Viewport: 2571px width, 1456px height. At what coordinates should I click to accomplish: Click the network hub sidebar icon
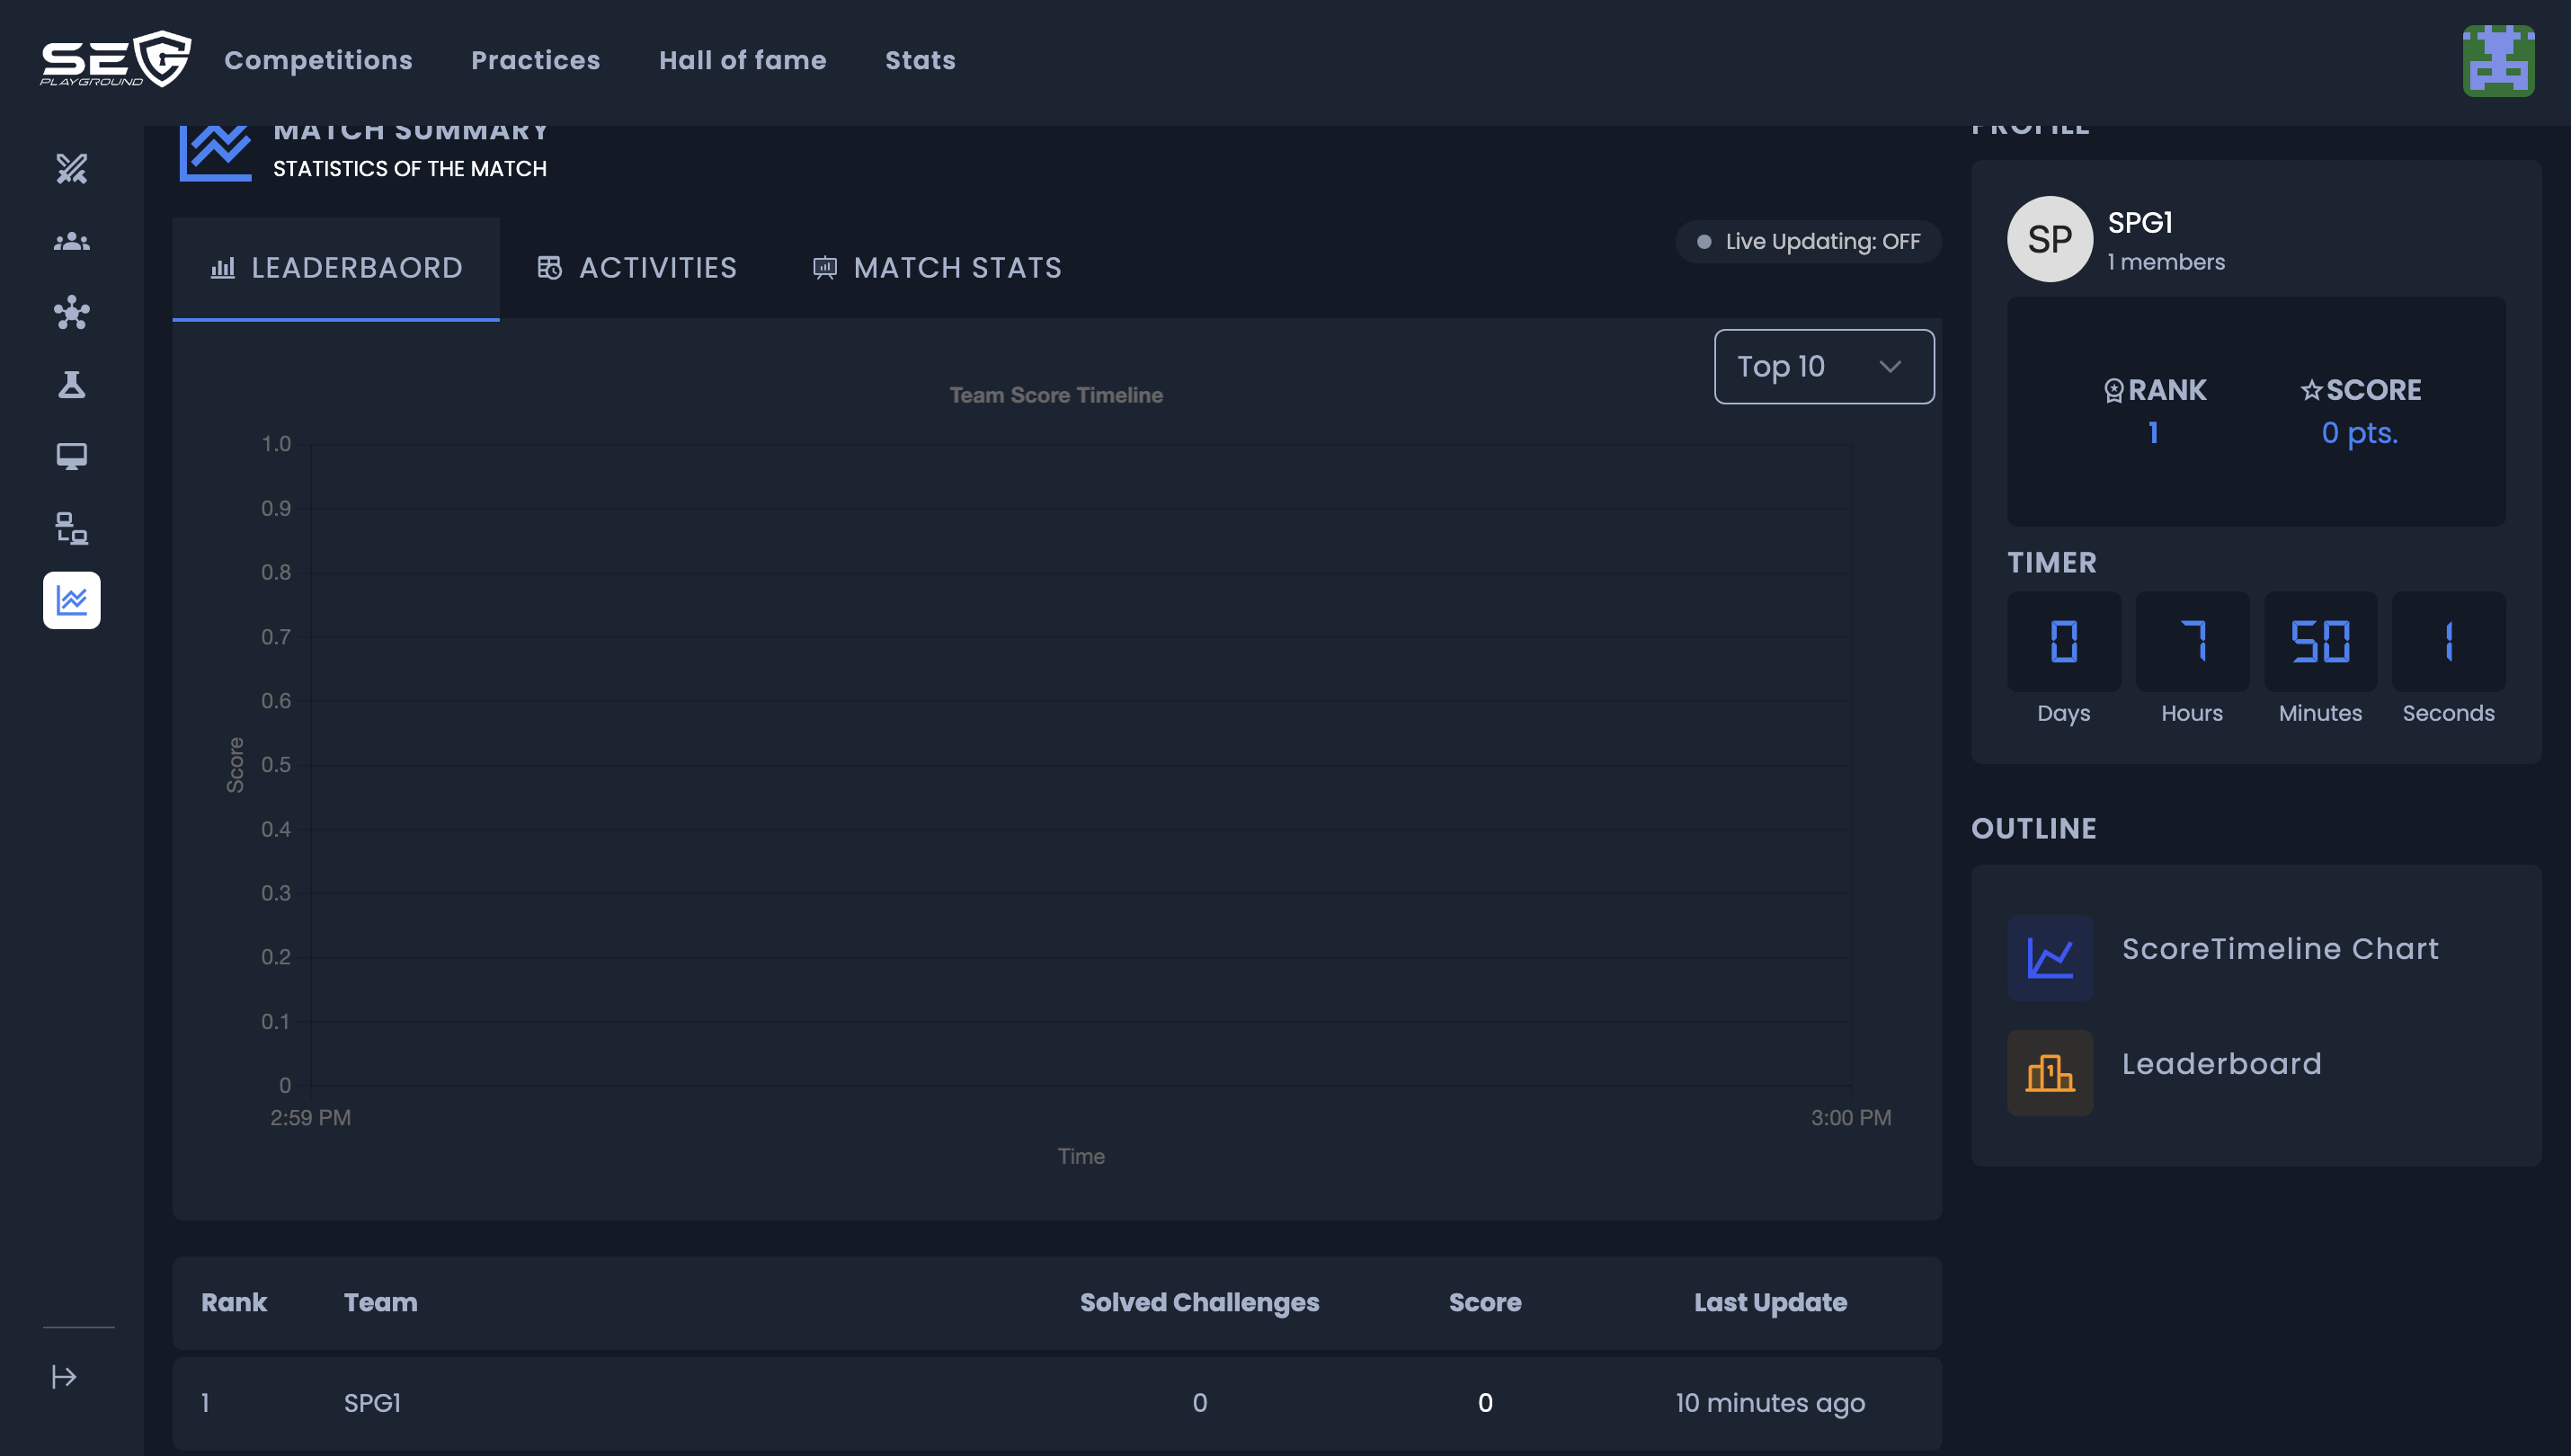(x=71, y=313)
